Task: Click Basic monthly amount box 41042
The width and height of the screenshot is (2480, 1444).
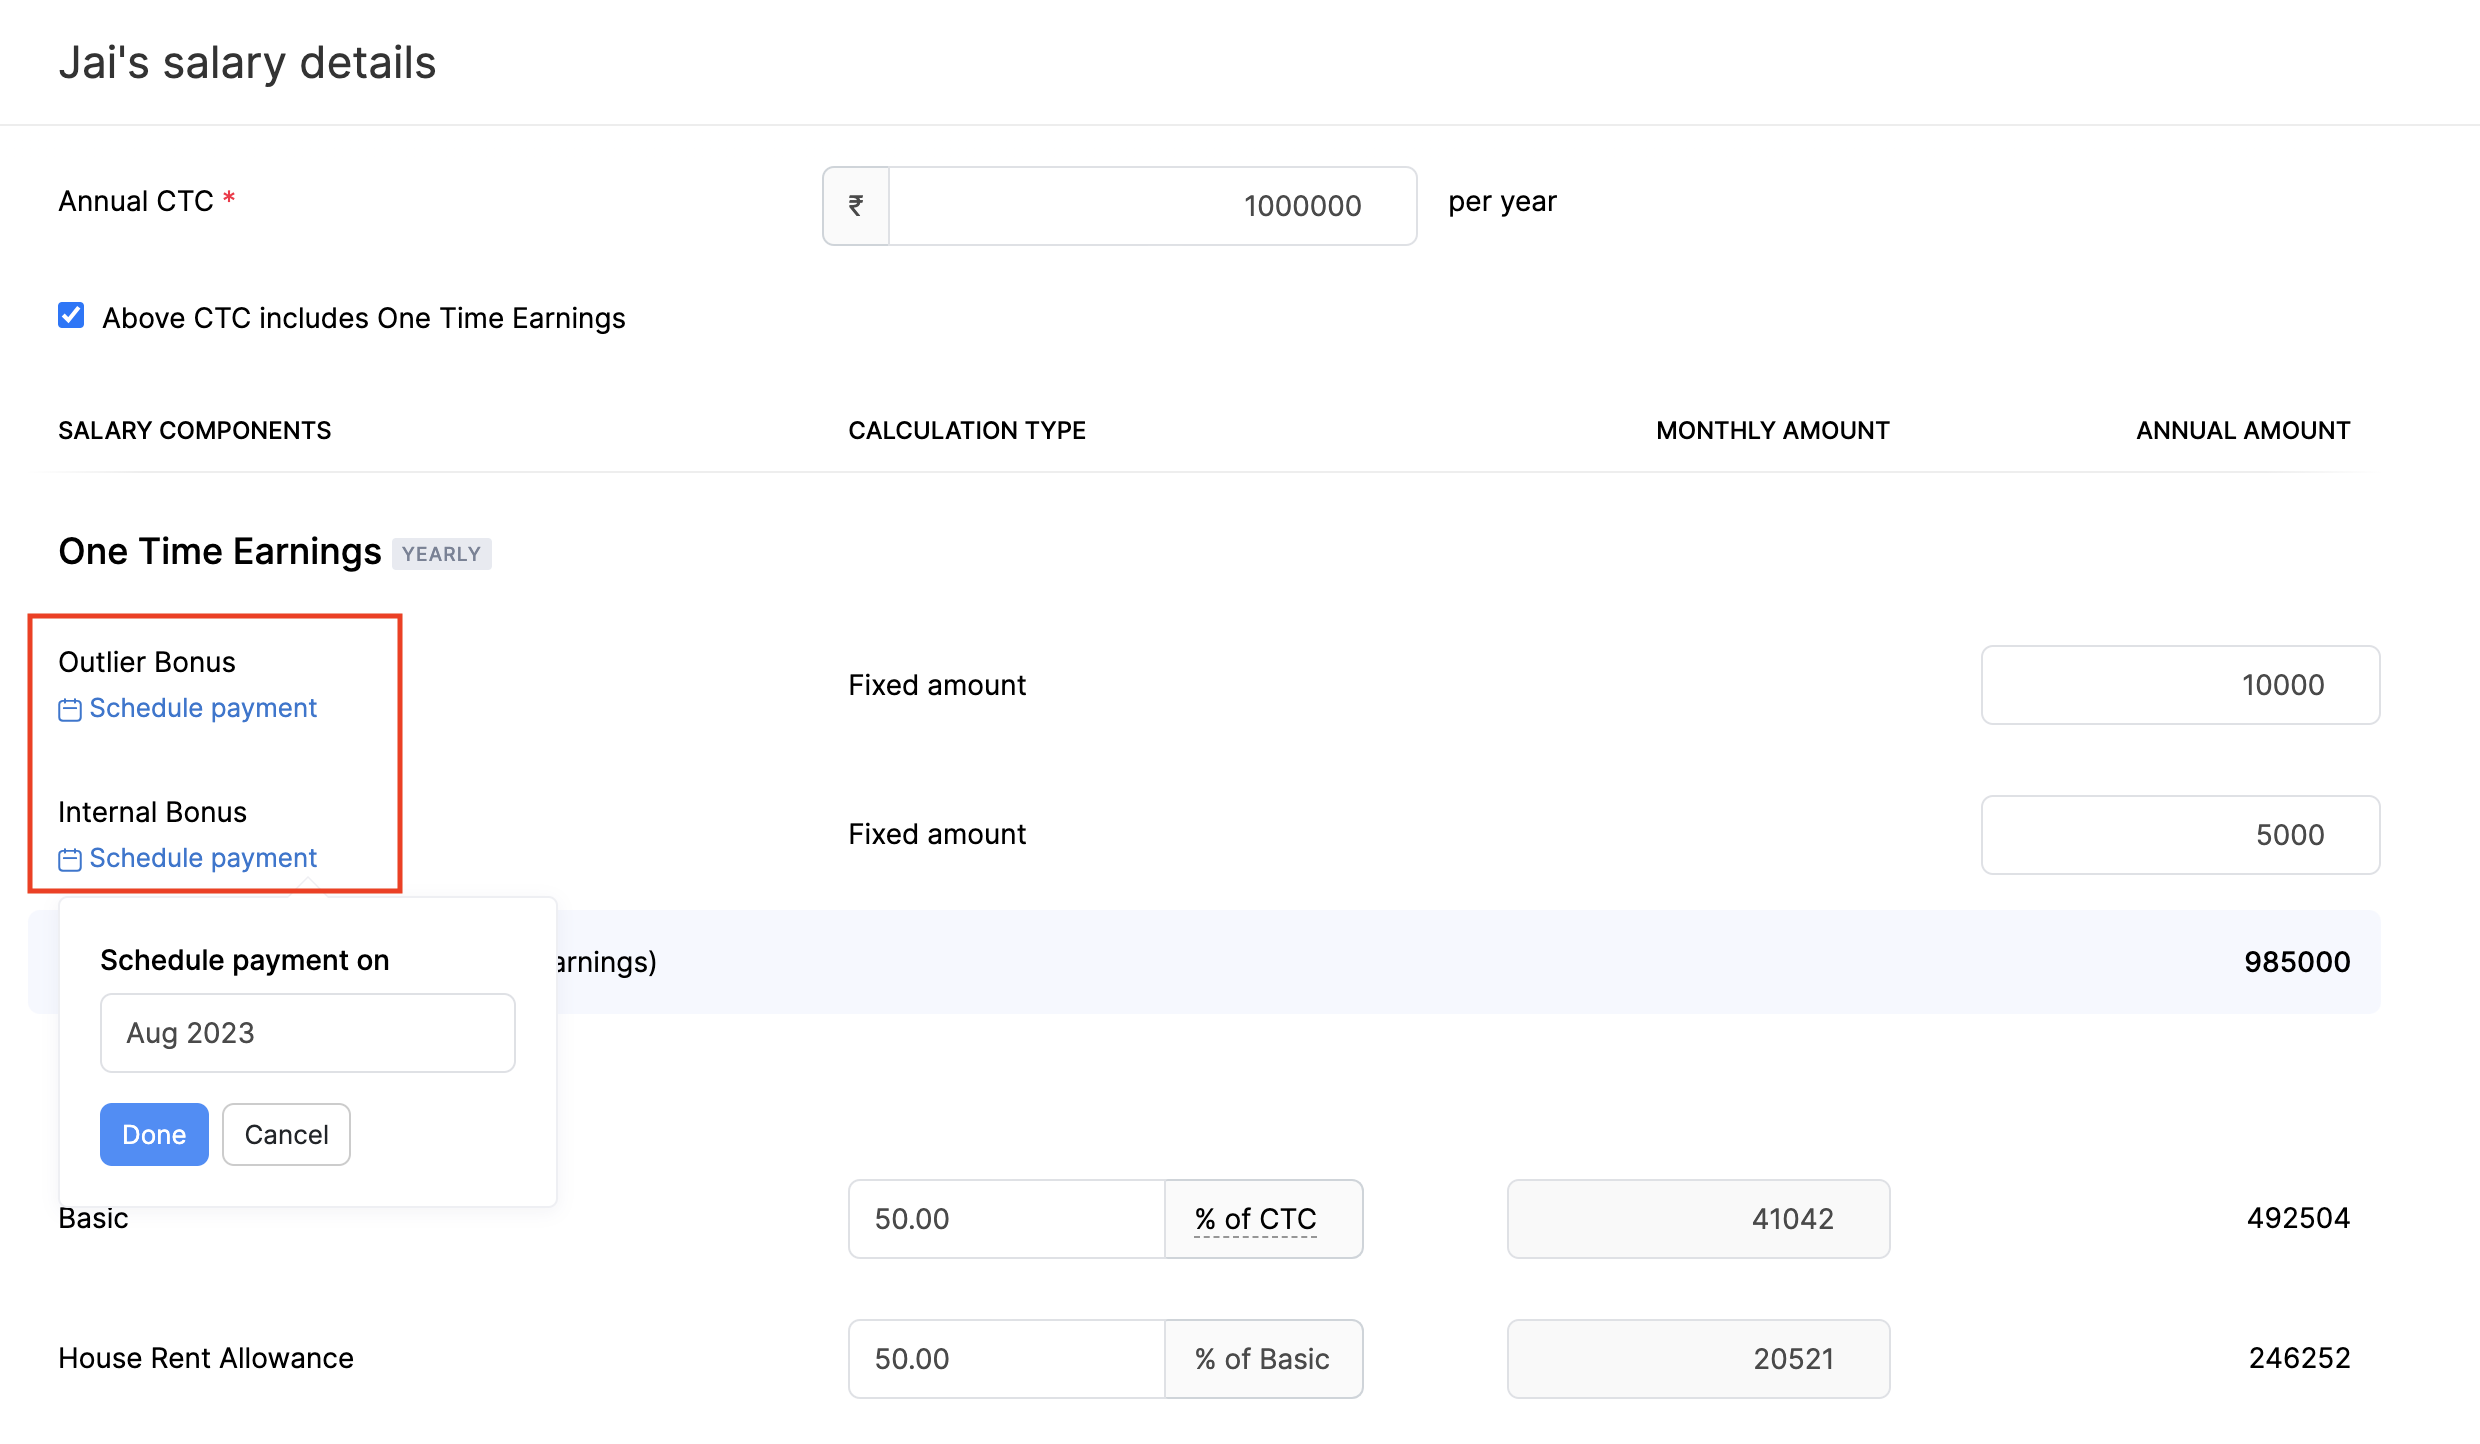Action: [1698, 1219]
